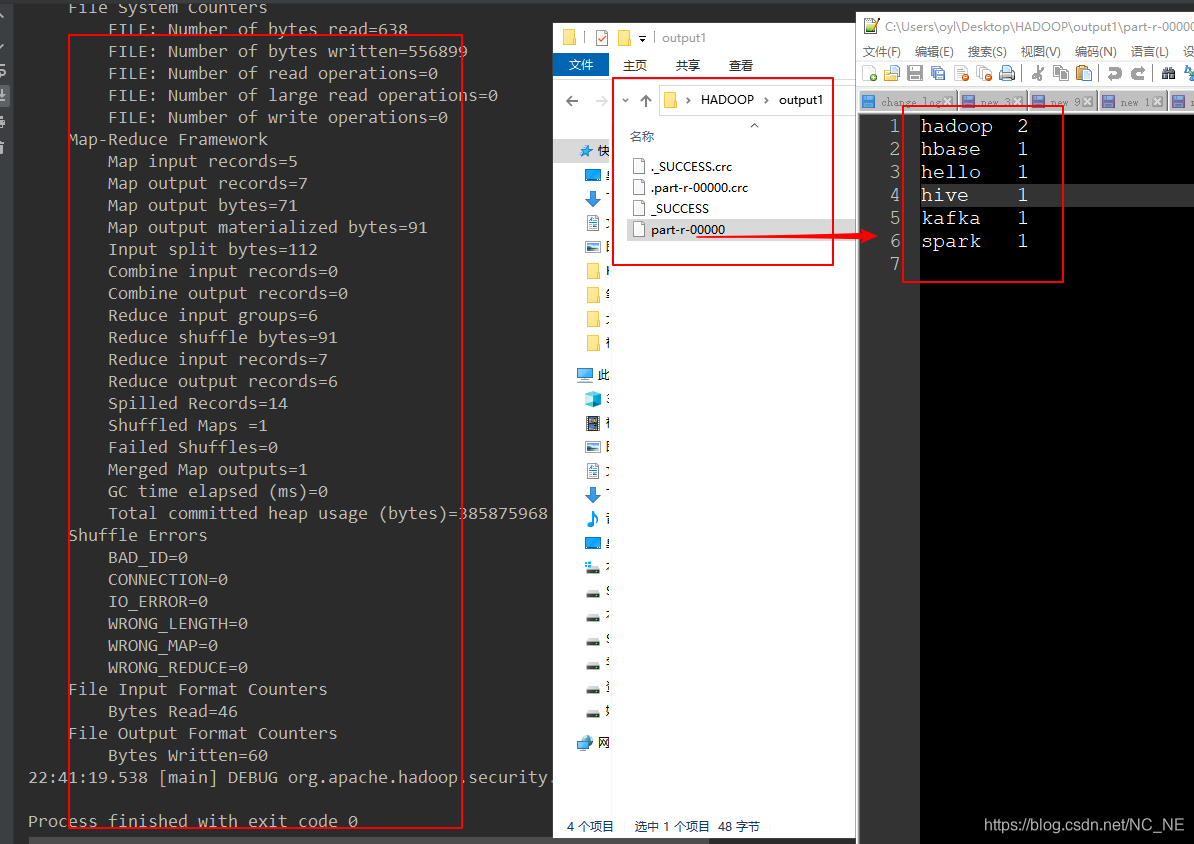Open the Customize Quick Access Toolbar dropdown

pyautogui.click(x=643, y=38)
